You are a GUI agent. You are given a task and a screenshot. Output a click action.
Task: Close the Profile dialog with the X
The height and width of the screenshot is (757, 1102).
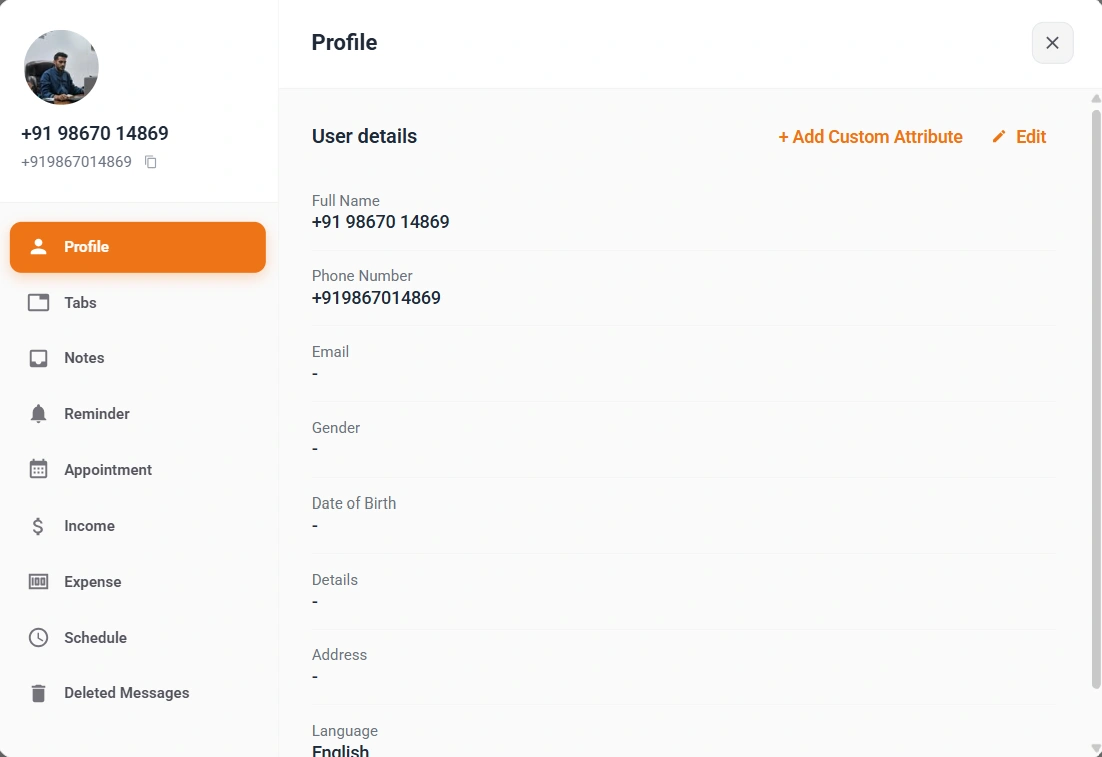[1052, 43]
